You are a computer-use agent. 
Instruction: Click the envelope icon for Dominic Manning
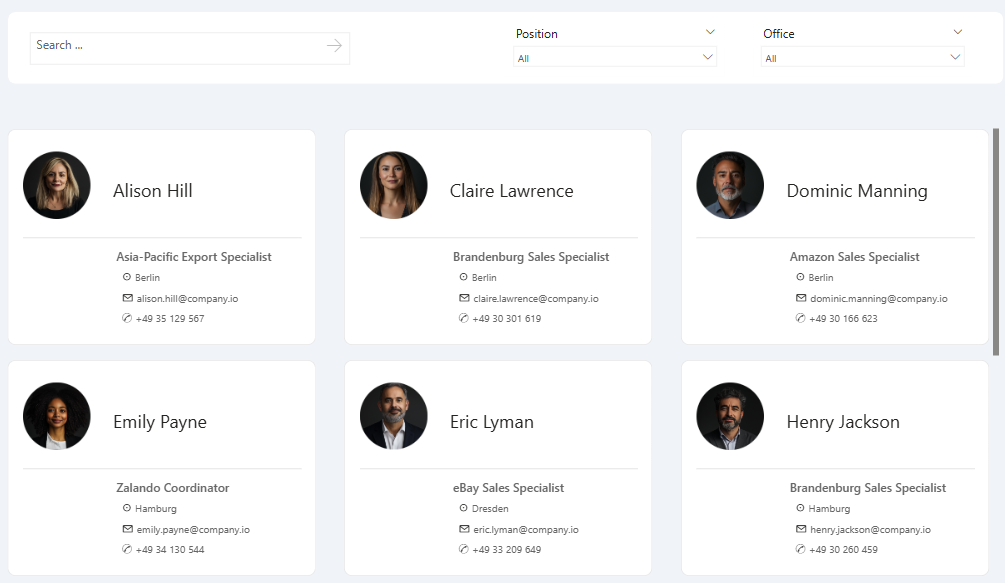click(801, 298)
